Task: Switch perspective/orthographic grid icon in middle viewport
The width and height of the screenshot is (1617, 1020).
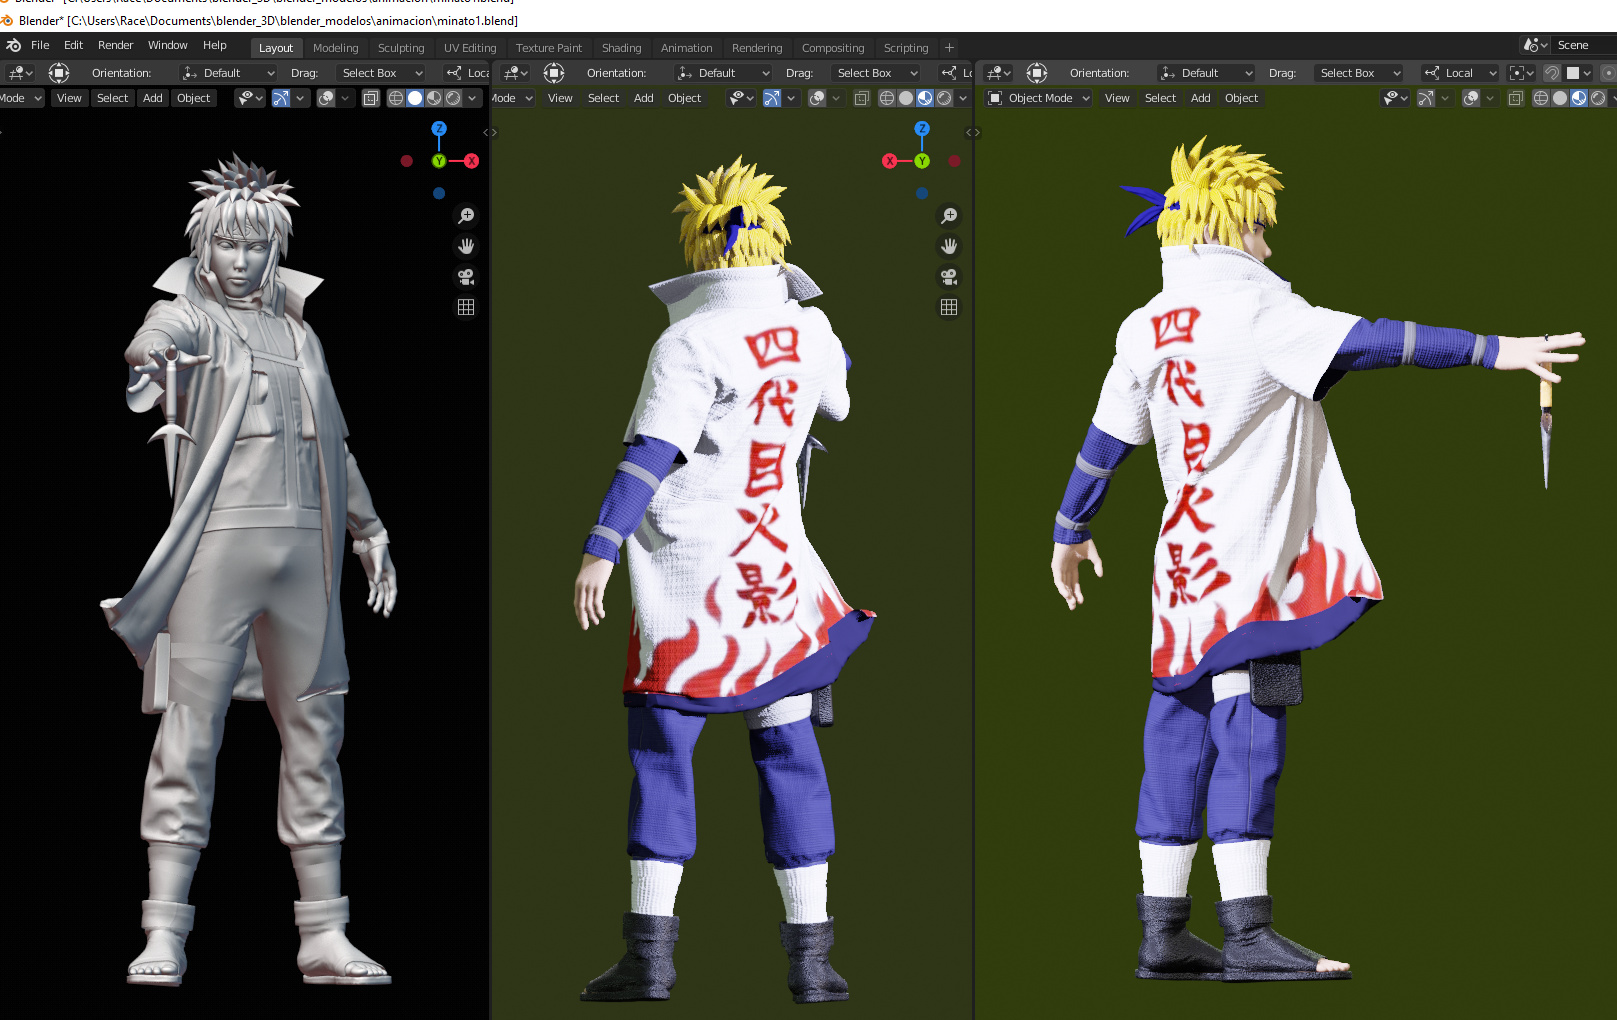Action: (x=949, y=307)
